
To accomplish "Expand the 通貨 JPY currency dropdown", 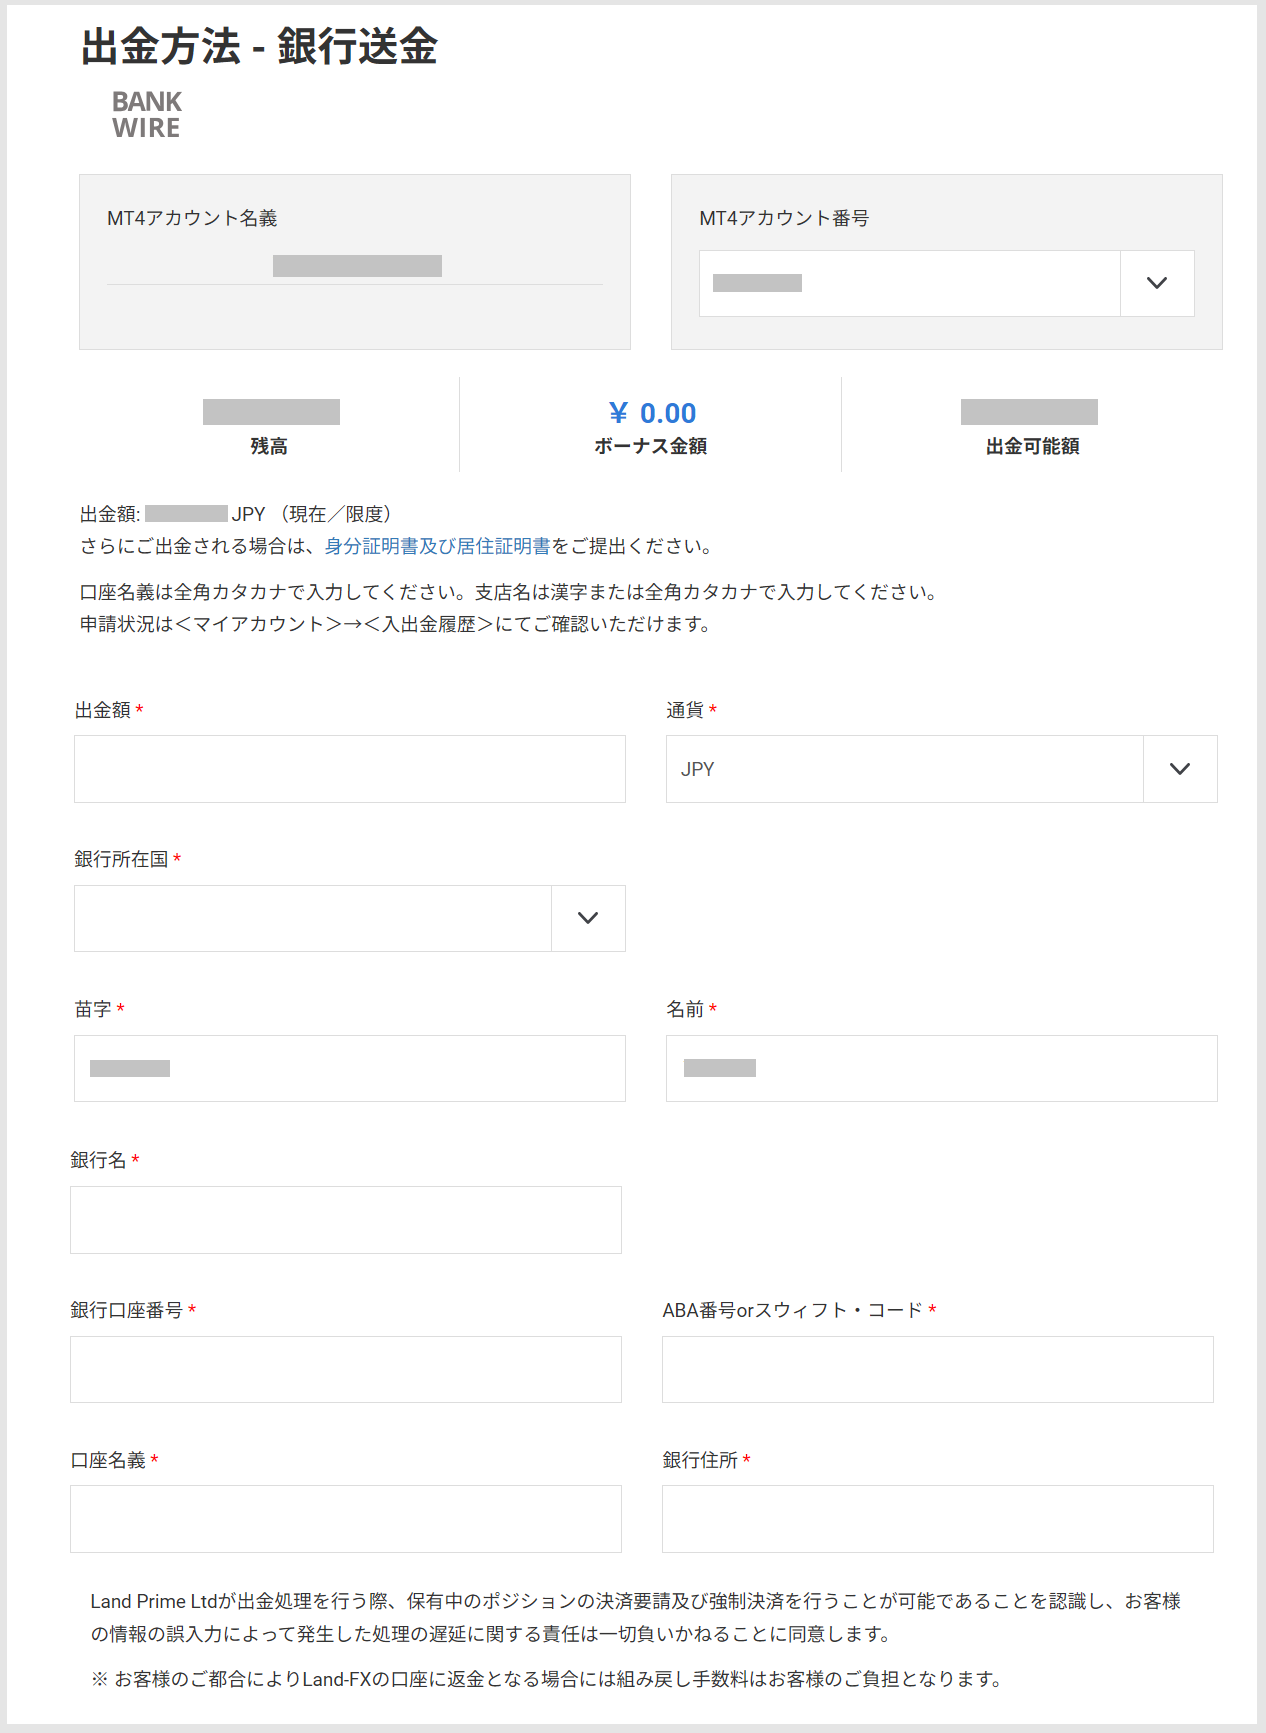I will click(x=1180, y=769).
